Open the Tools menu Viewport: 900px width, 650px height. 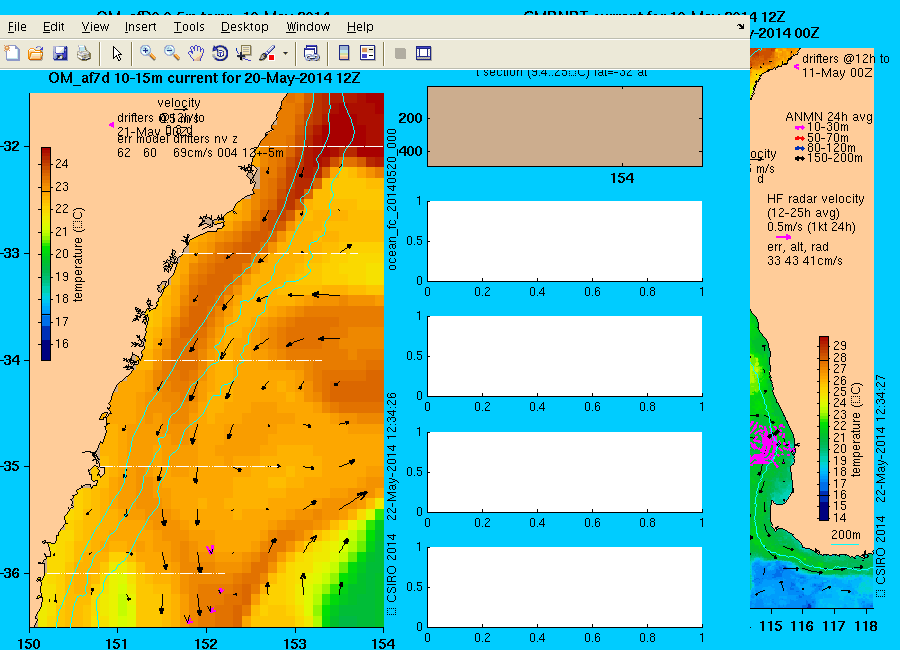(189, 27)
